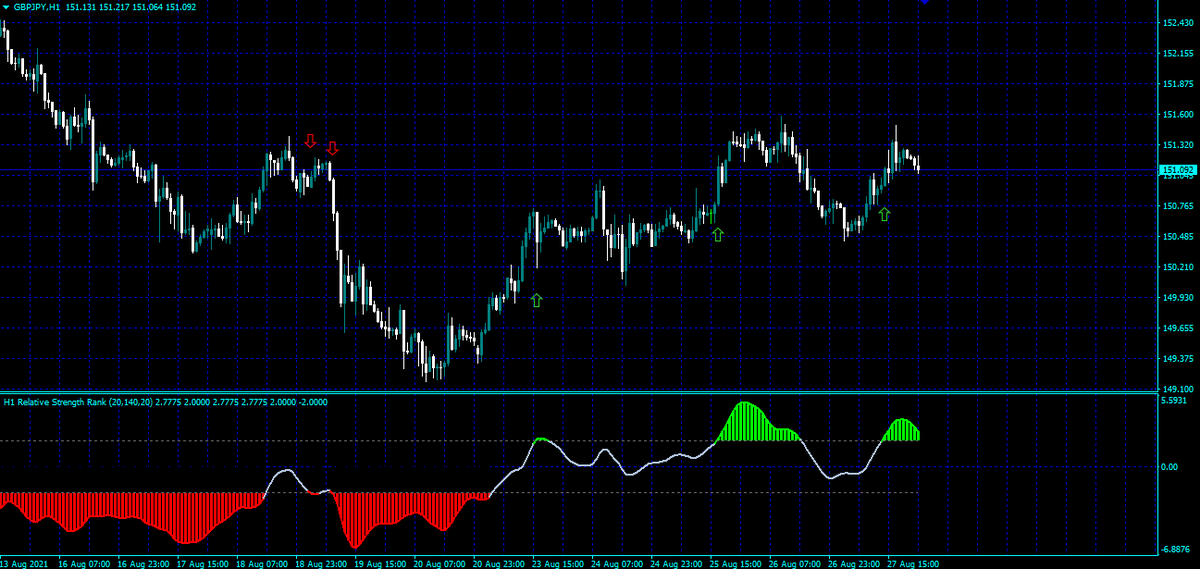Click the 150.210 price axis label
1200x569 pixels.
1178,267
